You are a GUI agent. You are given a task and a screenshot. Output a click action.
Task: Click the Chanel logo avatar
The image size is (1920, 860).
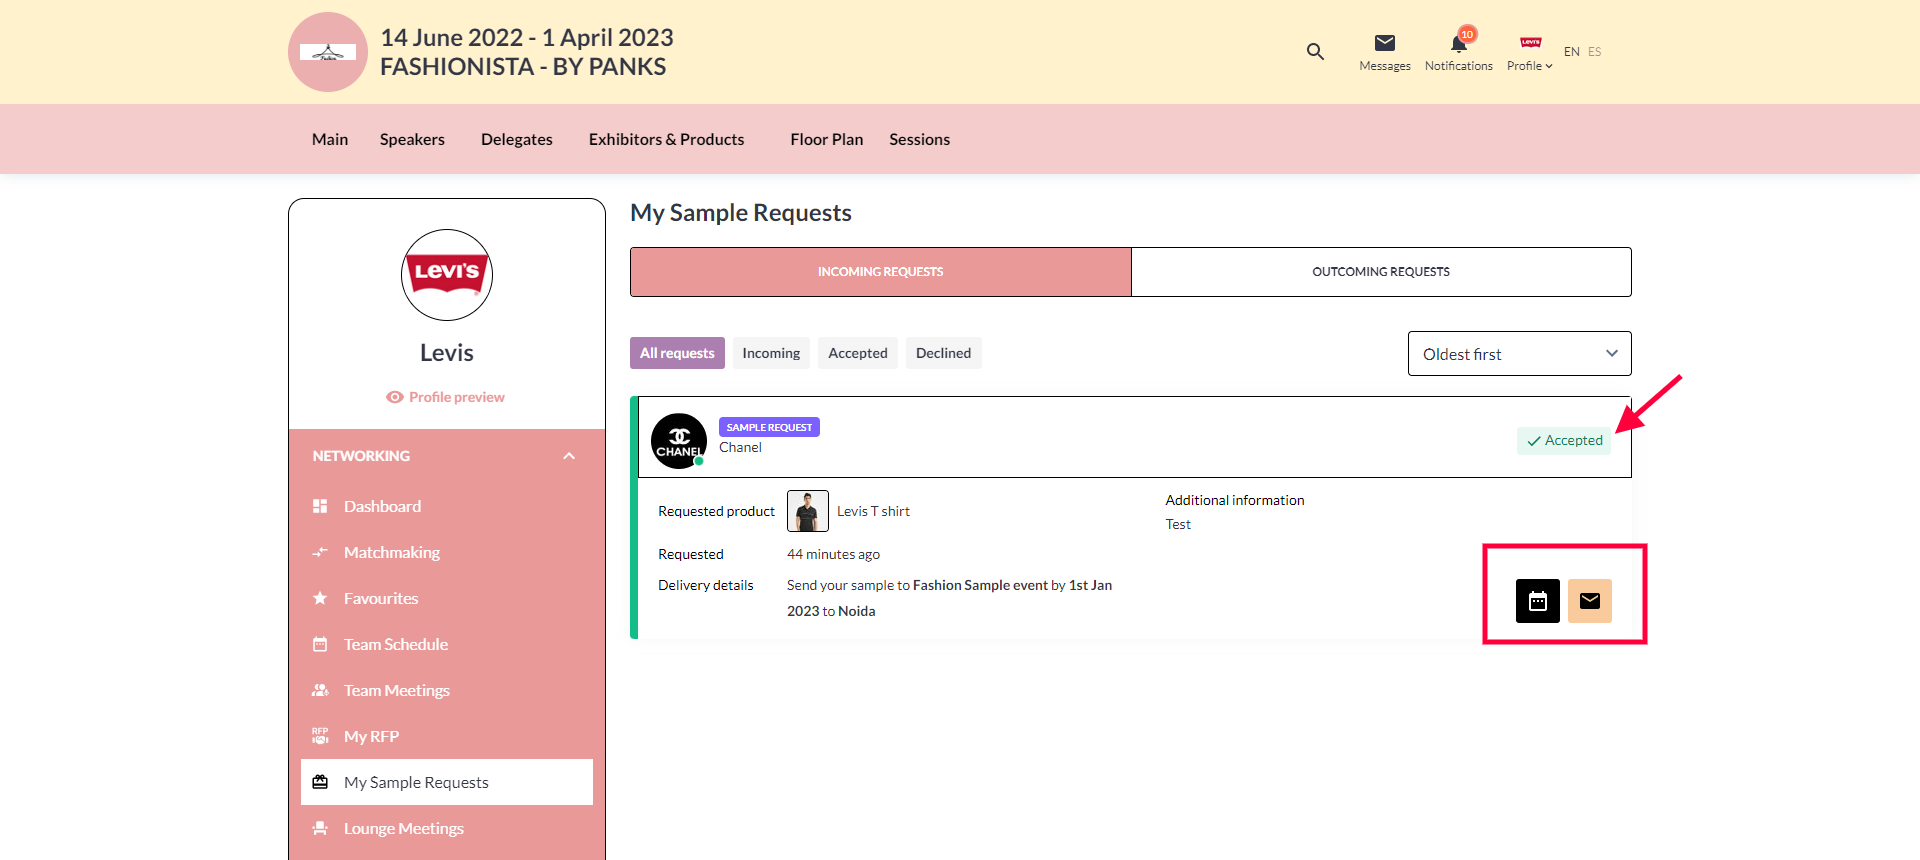point(679,441)
